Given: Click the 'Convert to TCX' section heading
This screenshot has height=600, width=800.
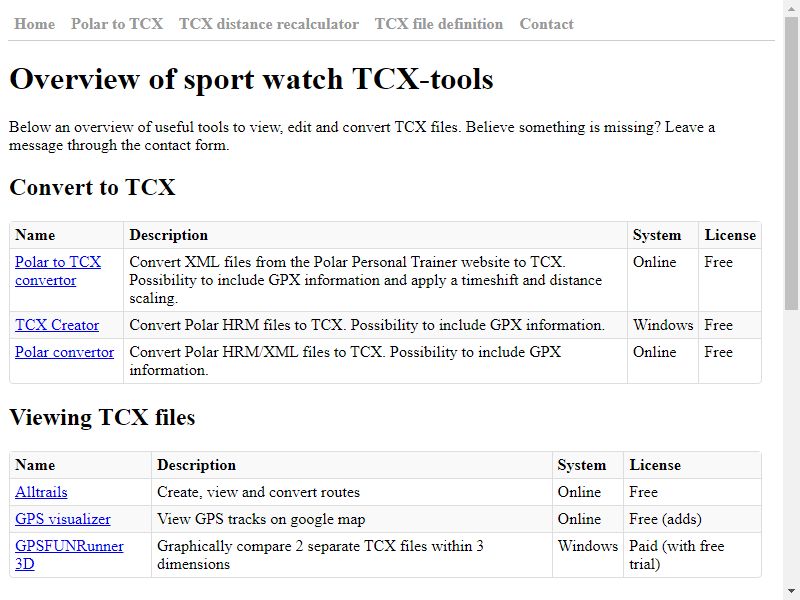Looking at the screenshot, I should pyautogui.click(x=92, y=187).
